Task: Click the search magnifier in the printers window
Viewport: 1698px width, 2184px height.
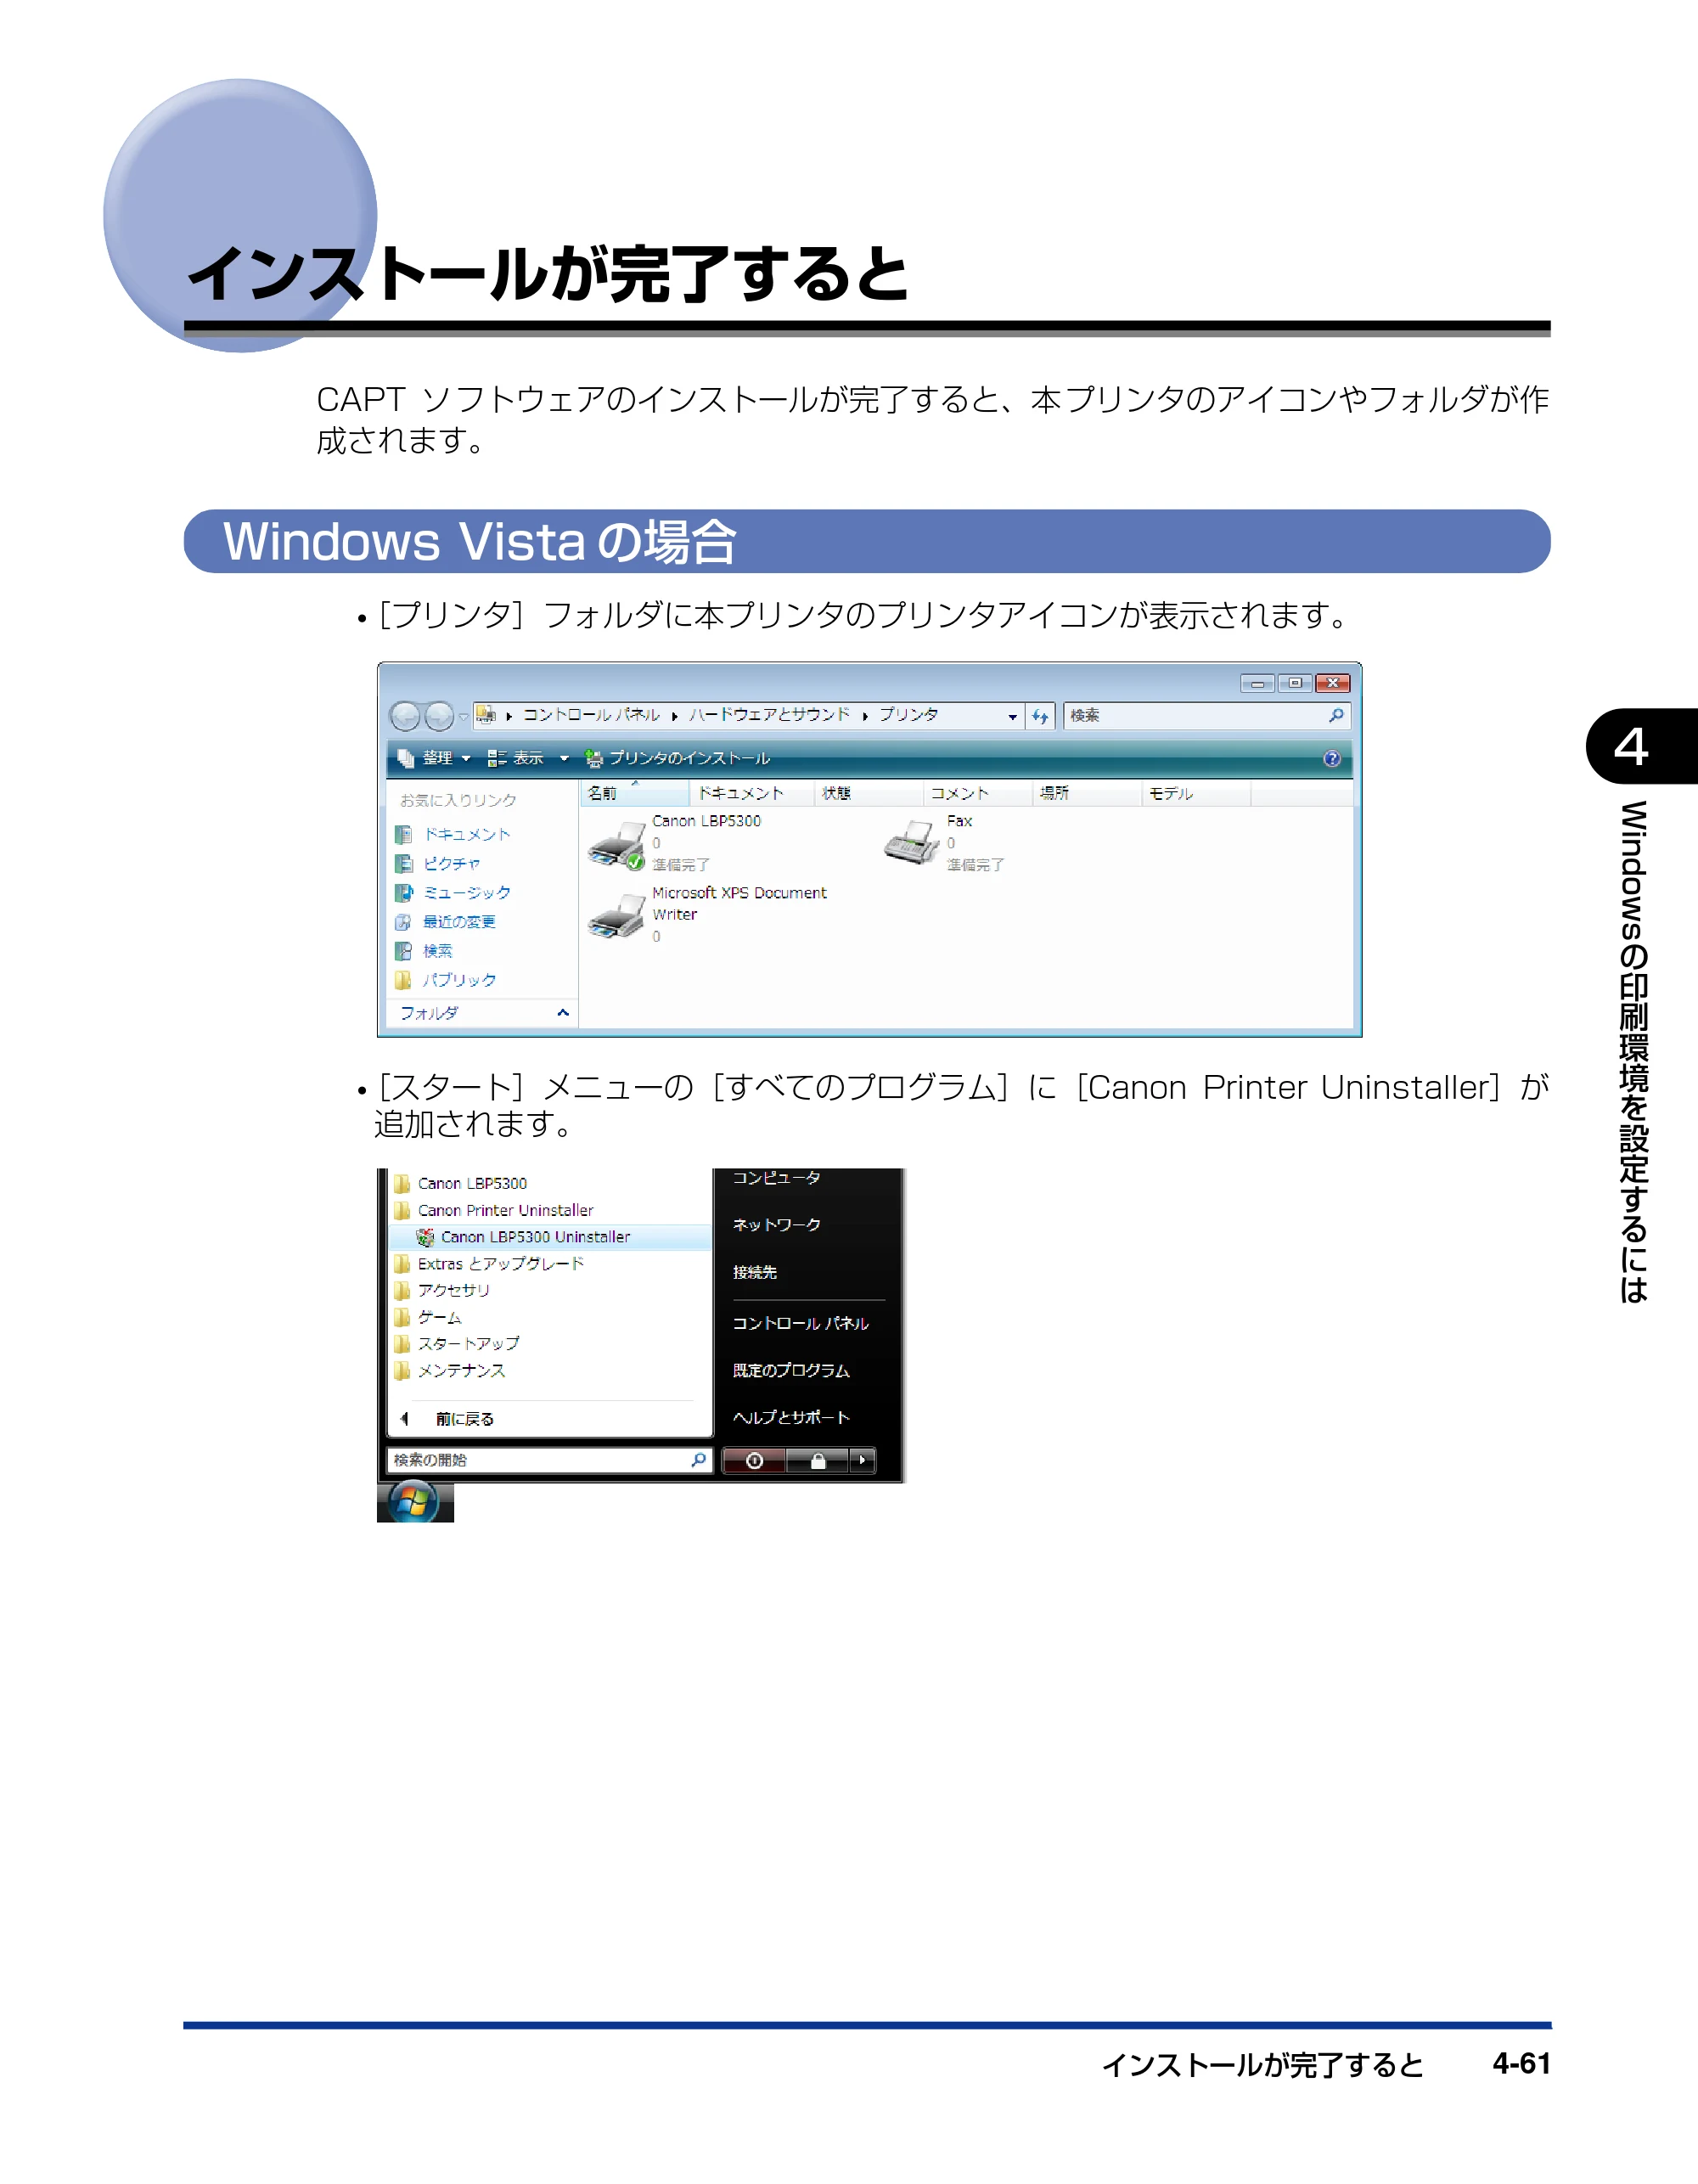Action: [1336, 715]
